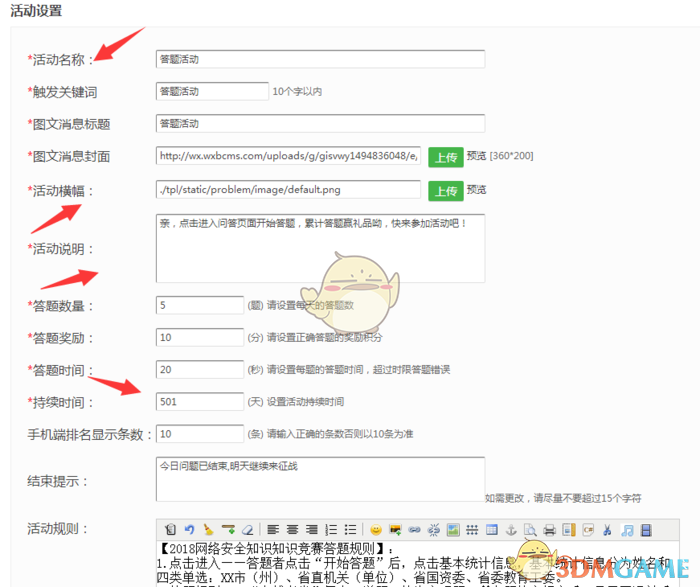The height and width of the screenshot is (587, 700).
Task: Click the 图文消息标题 input field
Action: [320, 124]
